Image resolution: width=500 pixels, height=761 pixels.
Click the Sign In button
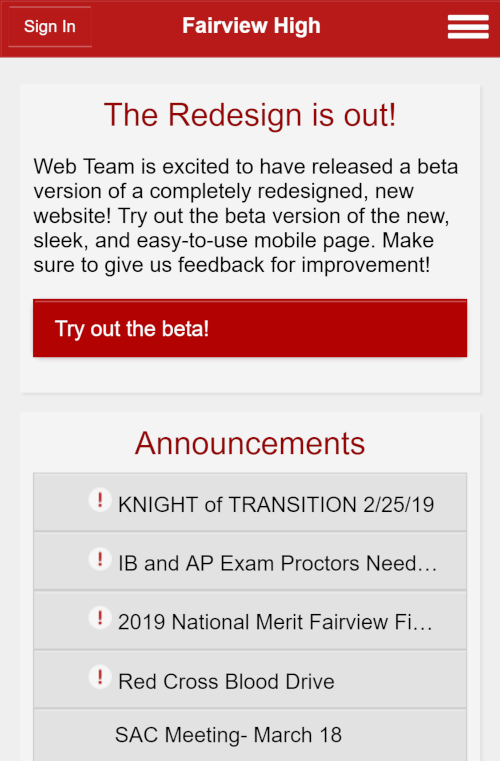(50, 27)
